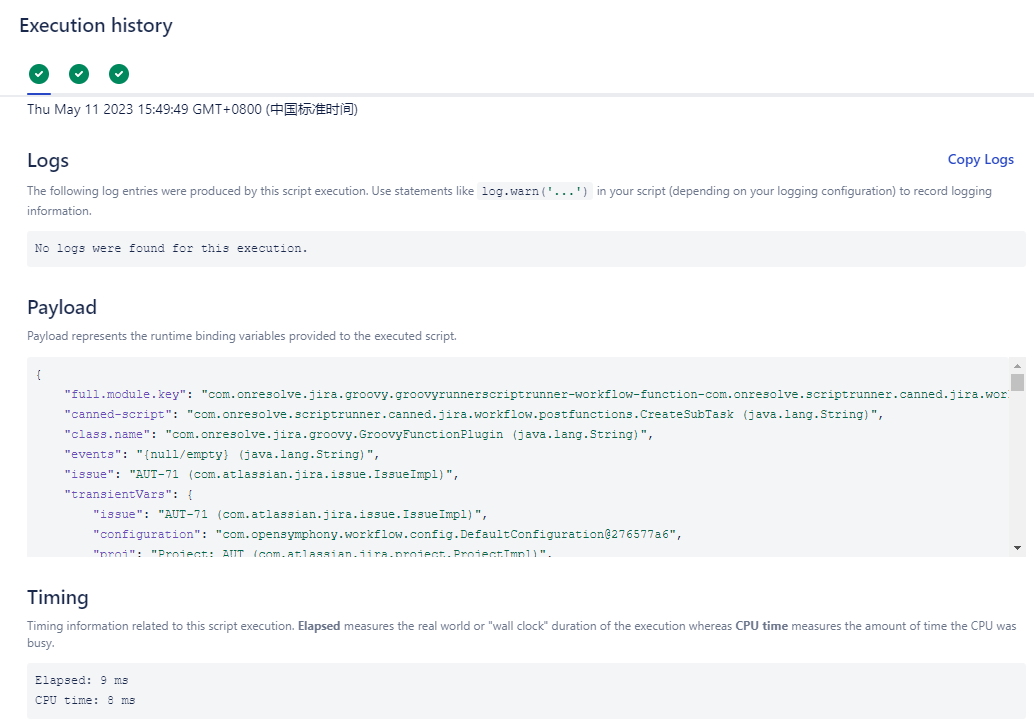Screen dimensions: 1034x725
Task: Select the currently underlined execution entry
Action: [x=38, y=73]
